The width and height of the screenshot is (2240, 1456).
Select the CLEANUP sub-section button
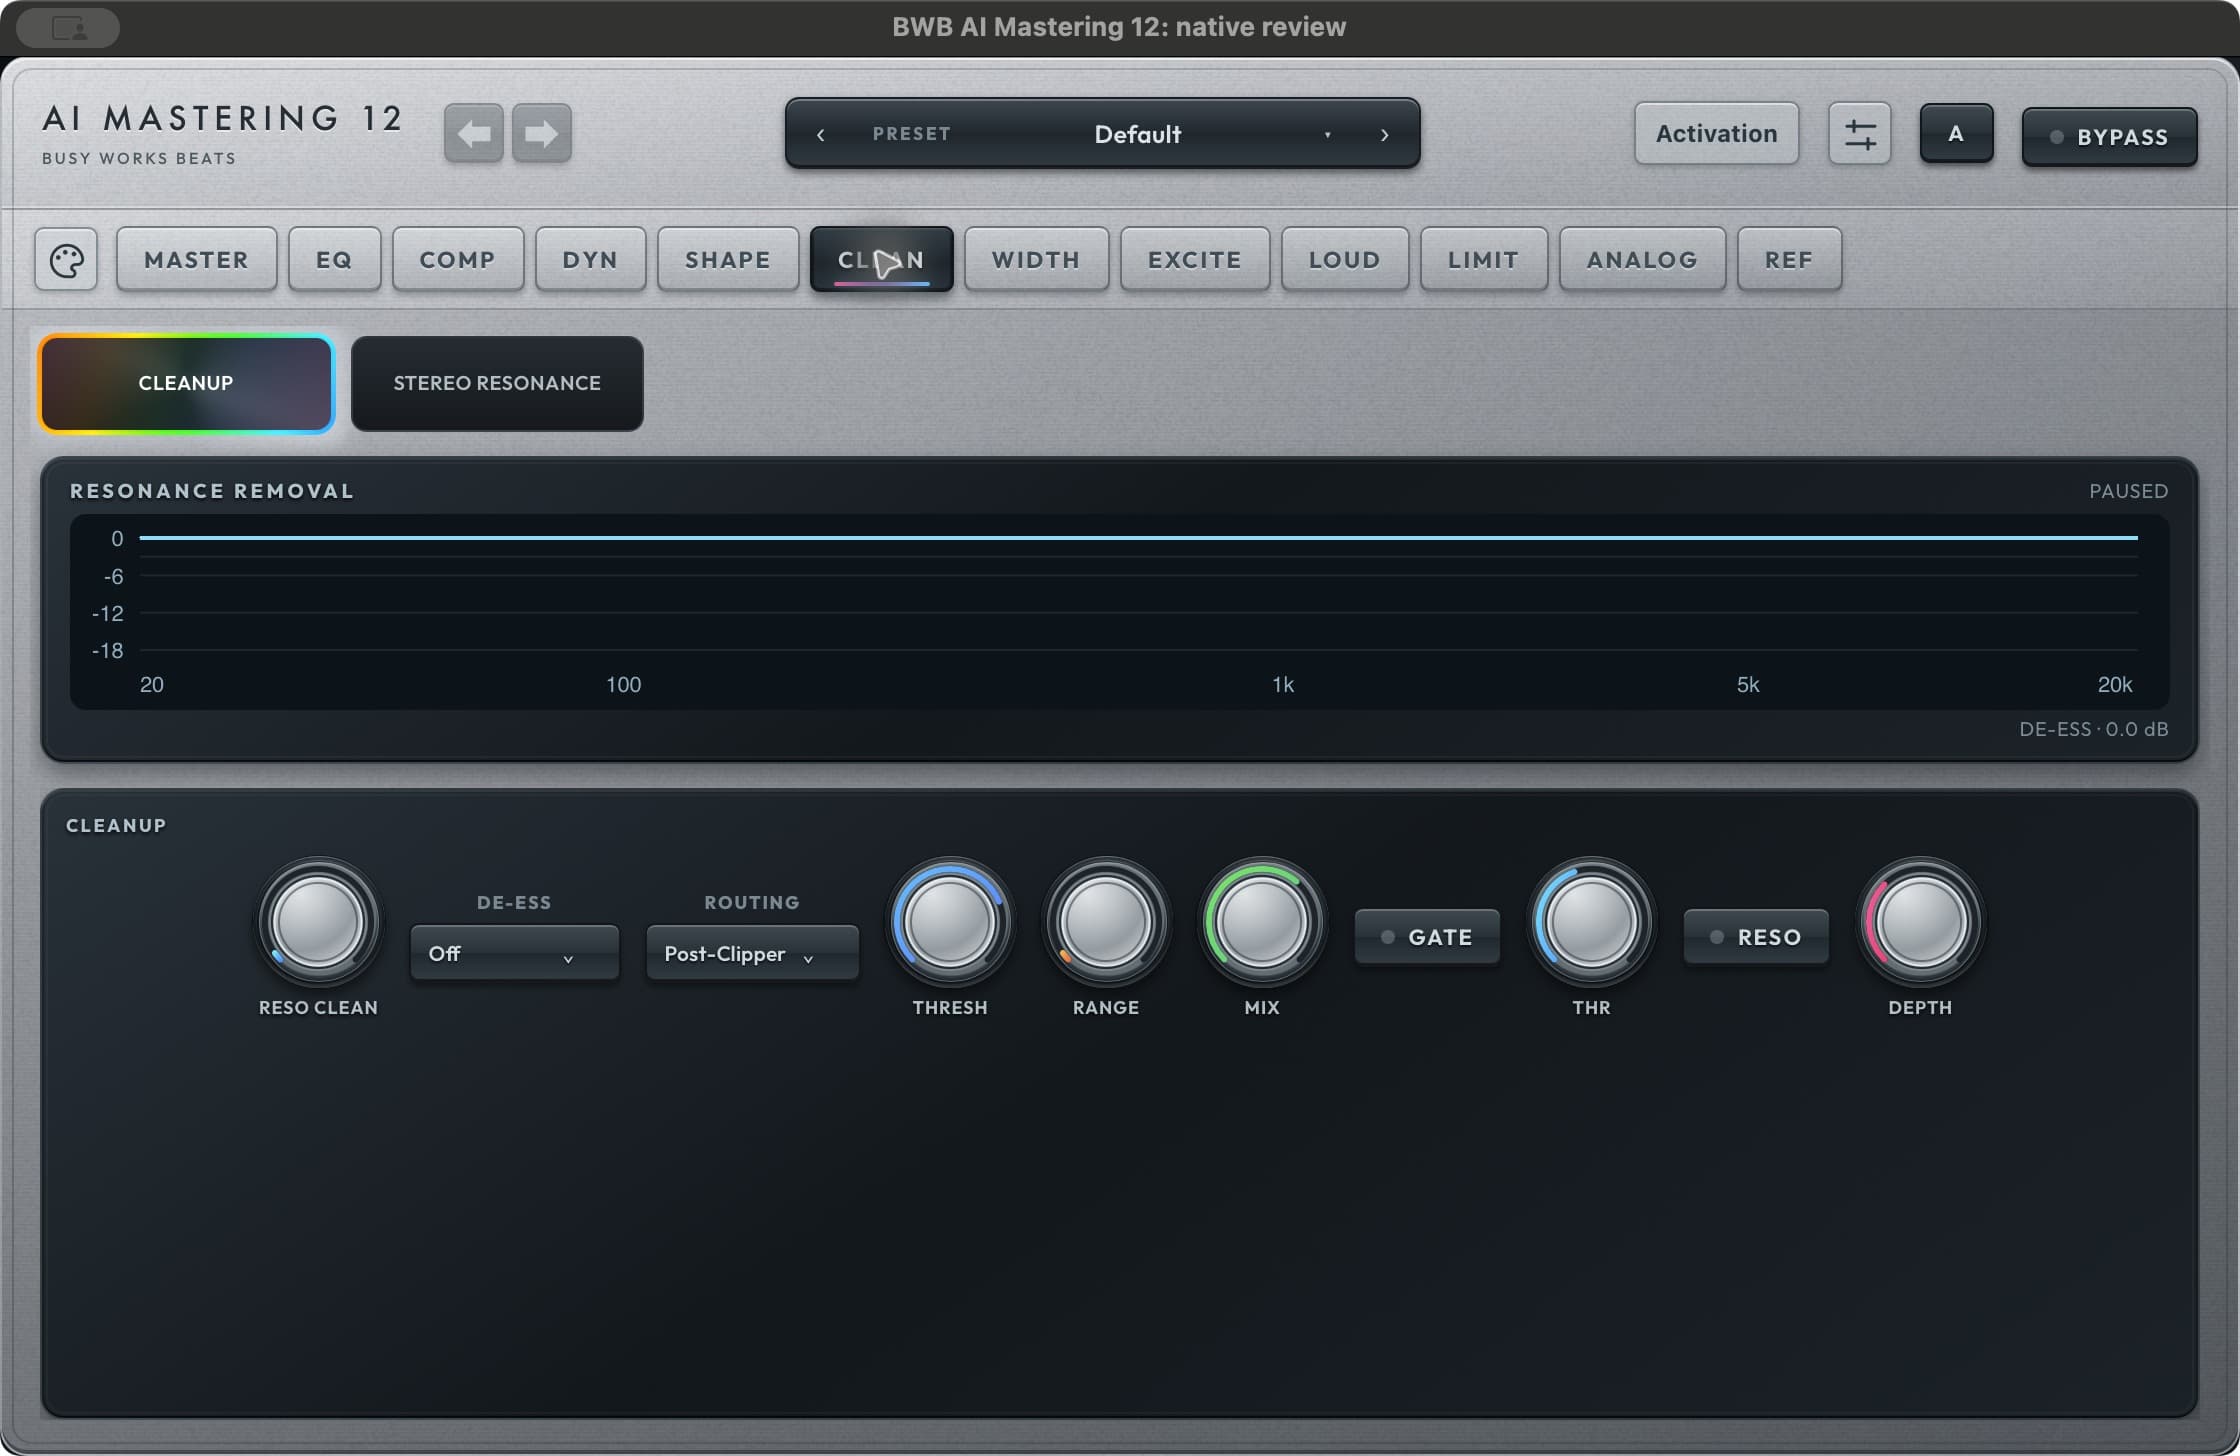point(186,383)
